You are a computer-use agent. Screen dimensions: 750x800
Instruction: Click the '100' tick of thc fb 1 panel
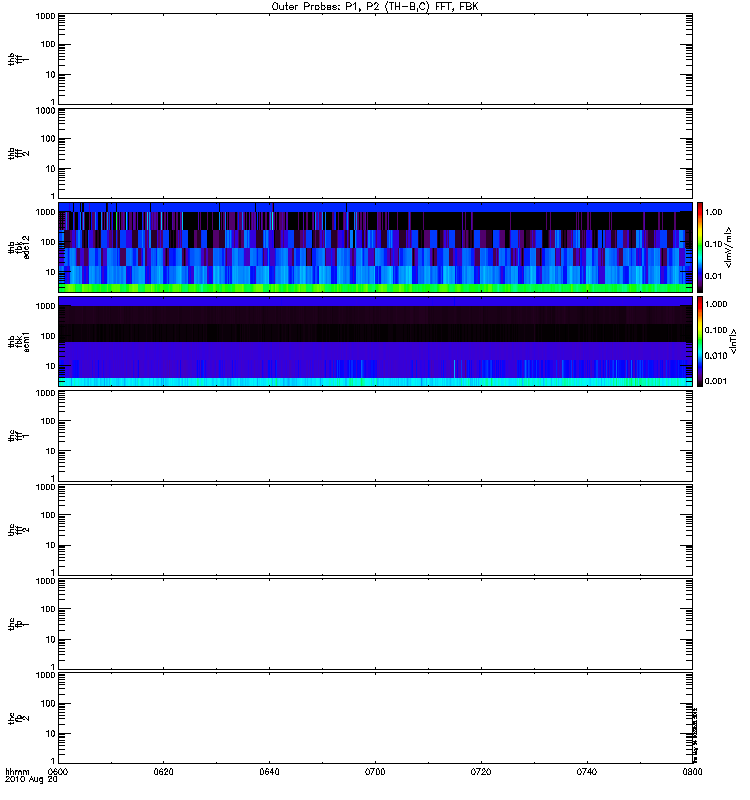tap(48, 610)
